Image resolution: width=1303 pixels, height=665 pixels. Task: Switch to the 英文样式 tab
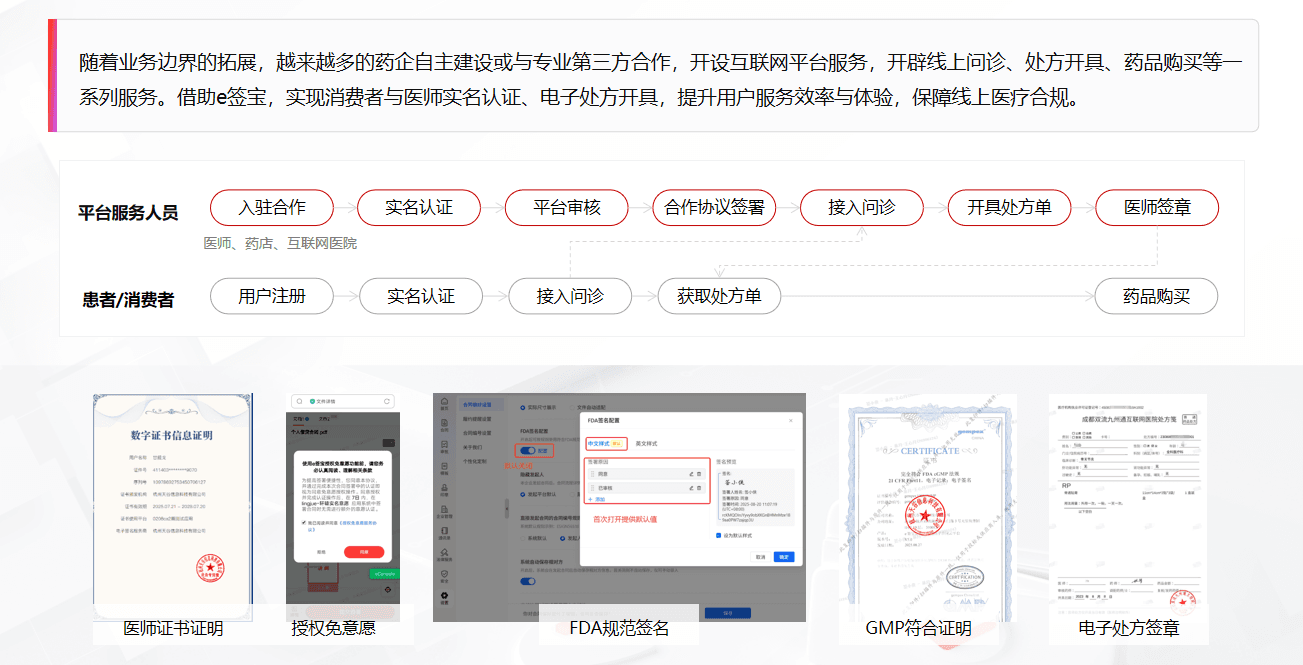click(646, 443)
